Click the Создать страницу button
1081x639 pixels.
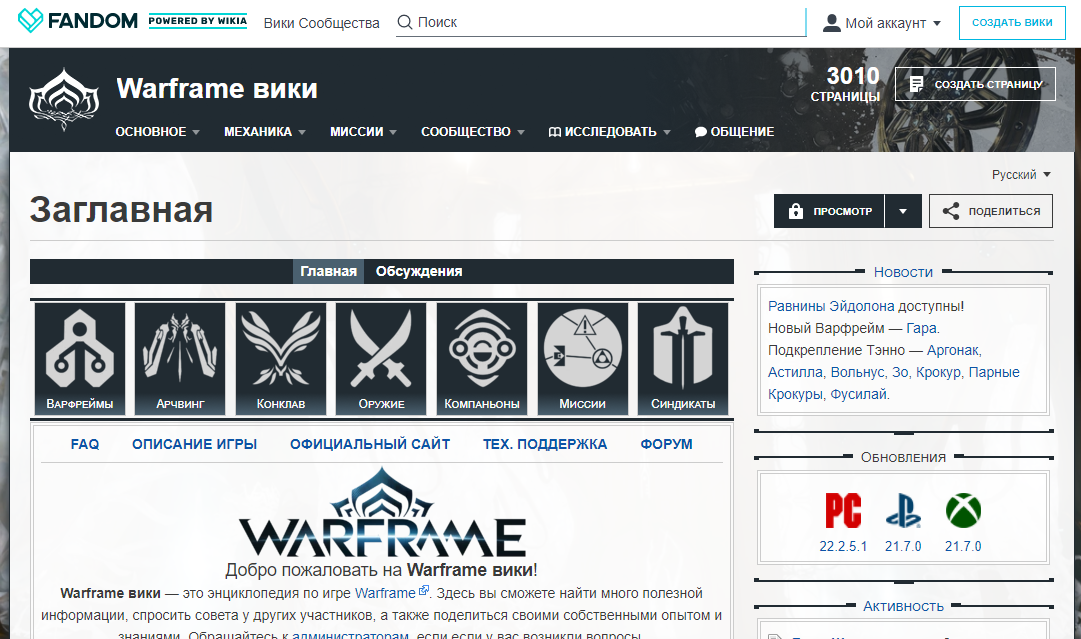975,85
